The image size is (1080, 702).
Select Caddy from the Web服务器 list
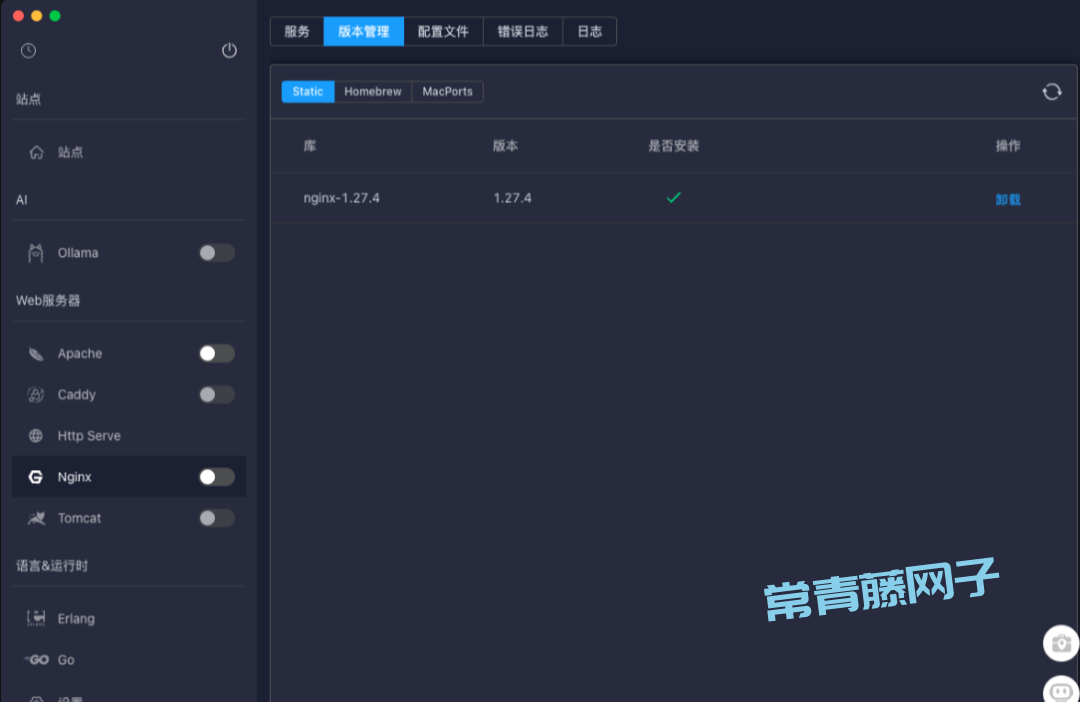point(76,394)
